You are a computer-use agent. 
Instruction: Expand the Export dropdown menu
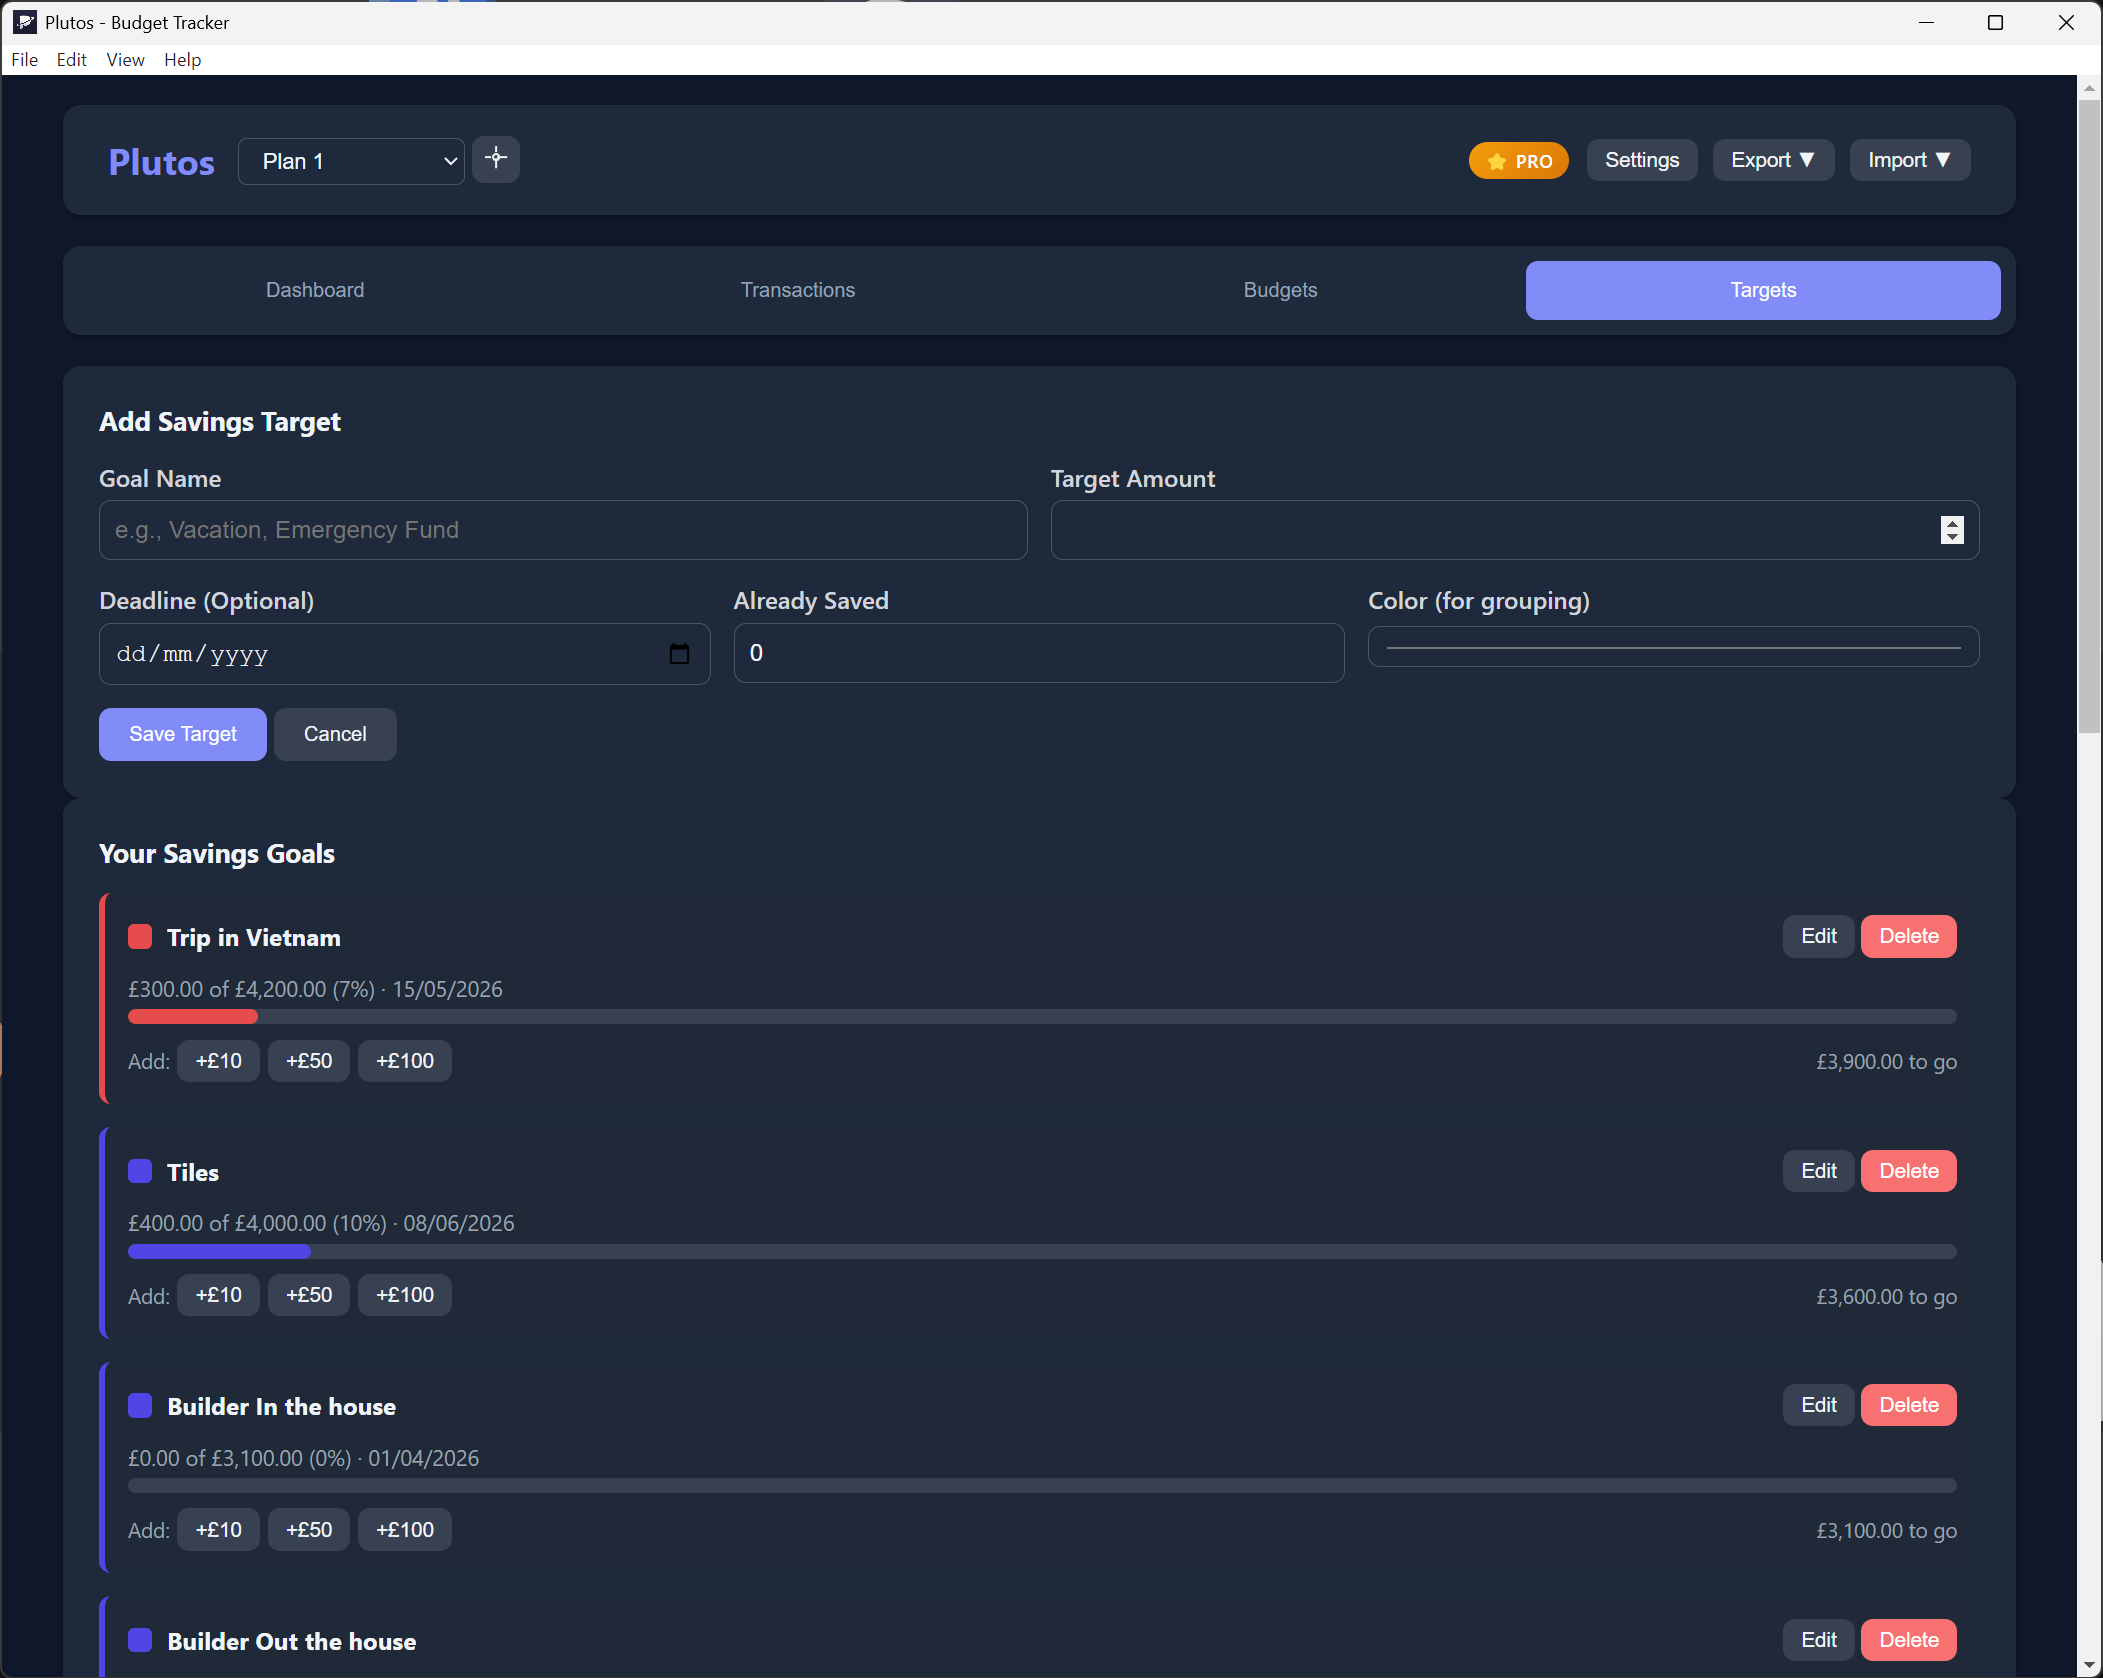(x=1772, y=160)
